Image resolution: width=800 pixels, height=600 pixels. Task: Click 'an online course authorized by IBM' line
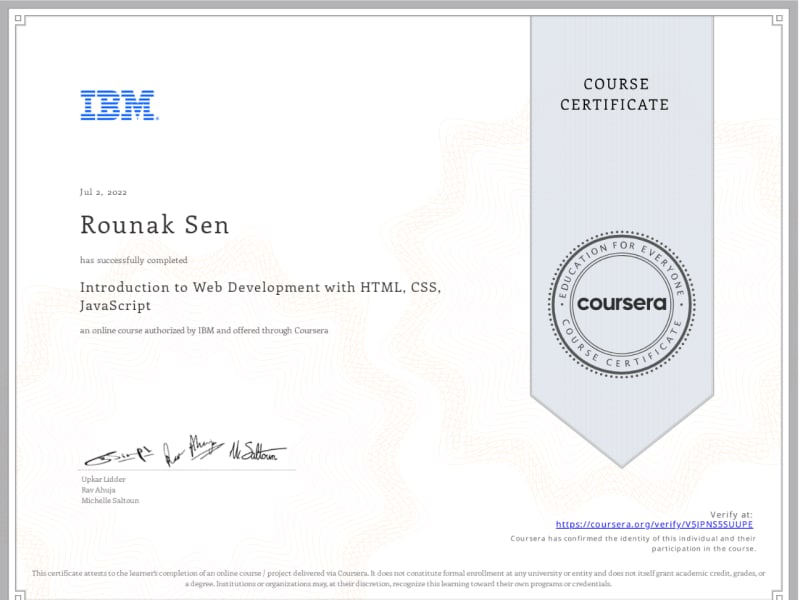pyautogui.click(x=204, y=331)
